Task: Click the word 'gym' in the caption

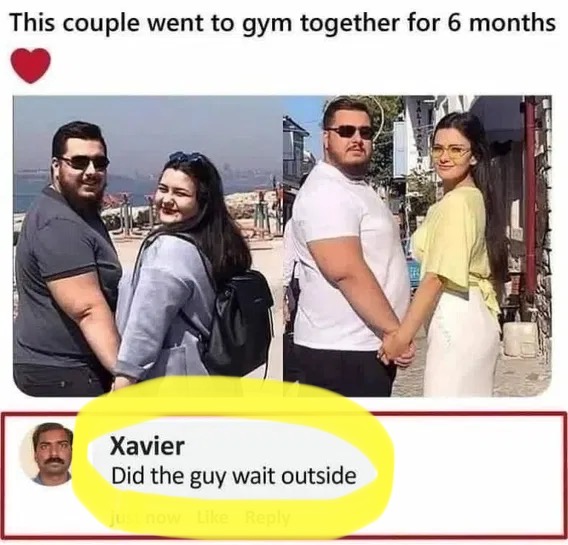Action: (261, 24)
